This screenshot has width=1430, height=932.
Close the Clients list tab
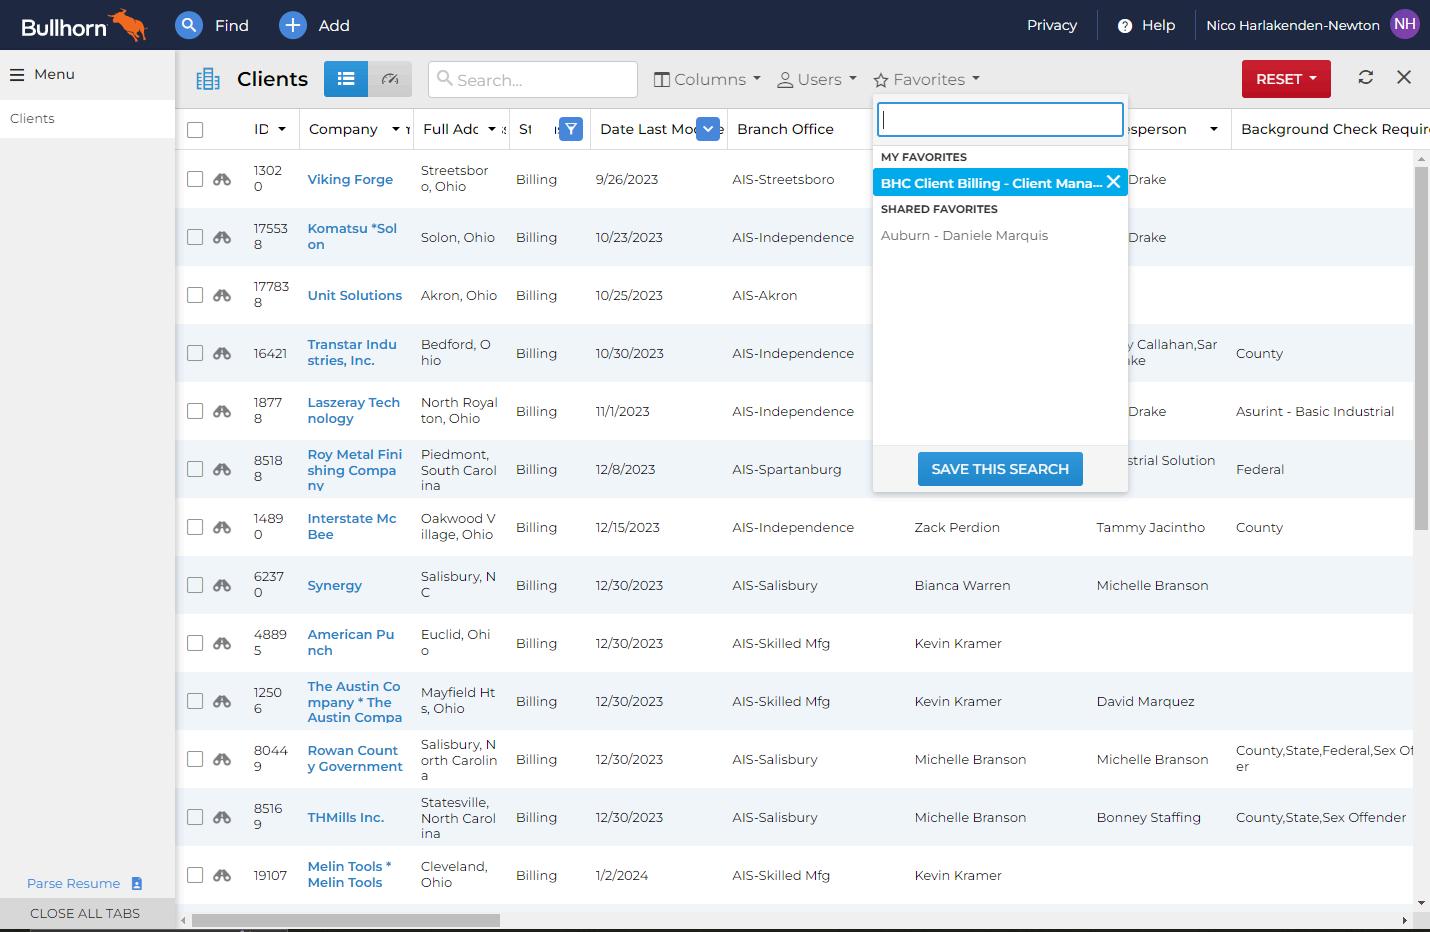click(1404, 77)
